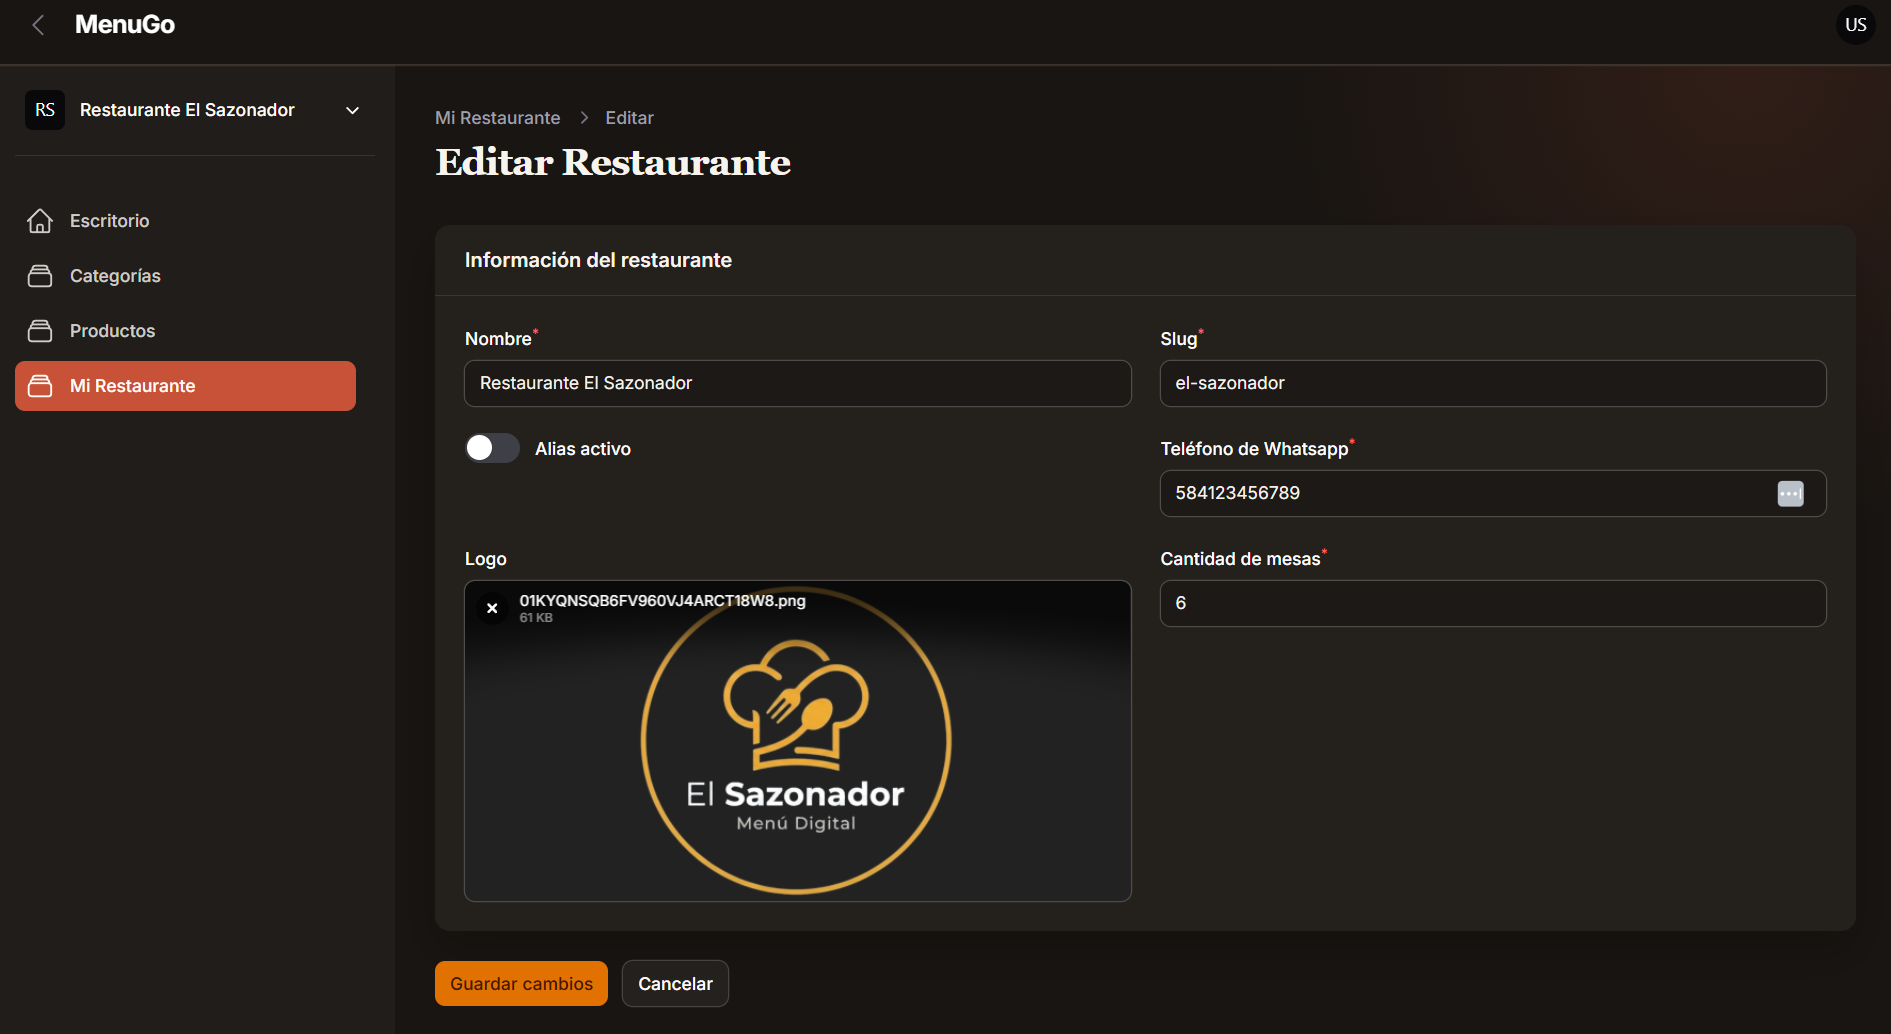The width and height of the screenshot is (1891, 1034).
Task: Go to Escritorio in the sidebar
Action: tap(185, 221)
